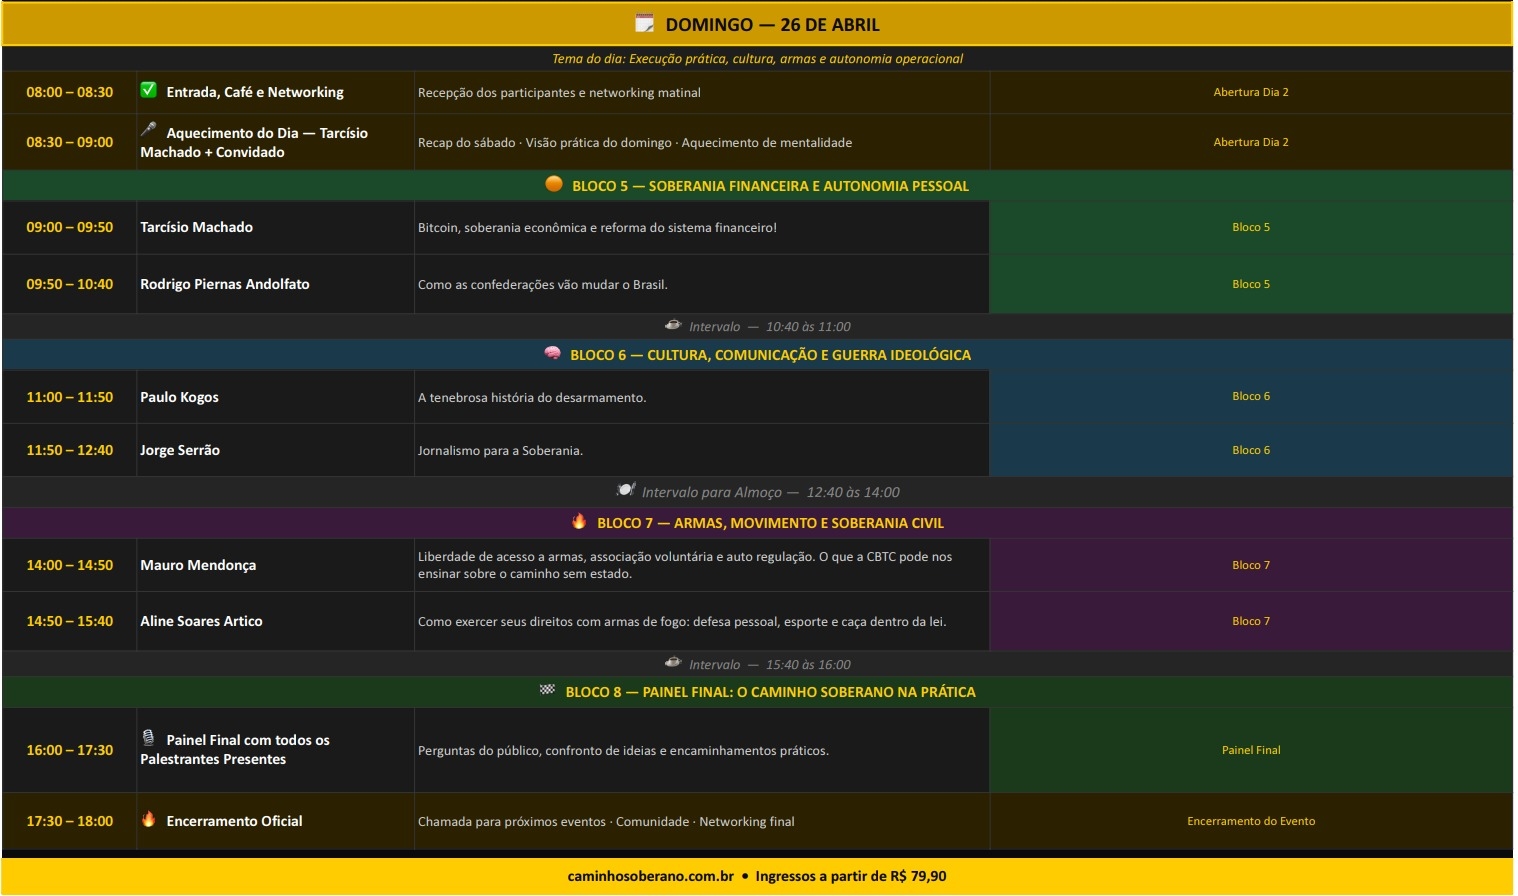Click 'Bloco 6' tag in Jorge Serrão row

[x=1251, y=450]
